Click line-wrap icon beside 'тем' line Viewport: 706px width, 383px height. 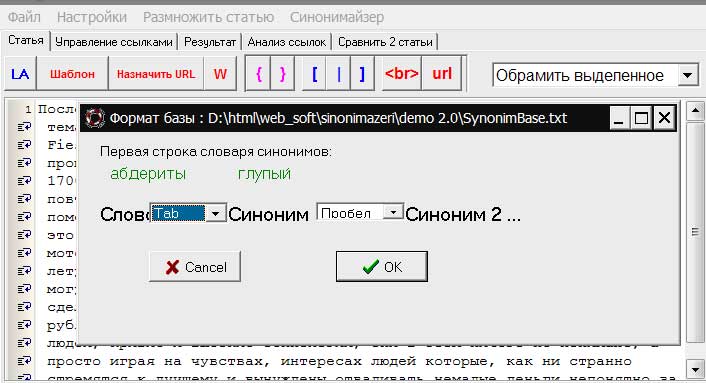coord(24,127)
